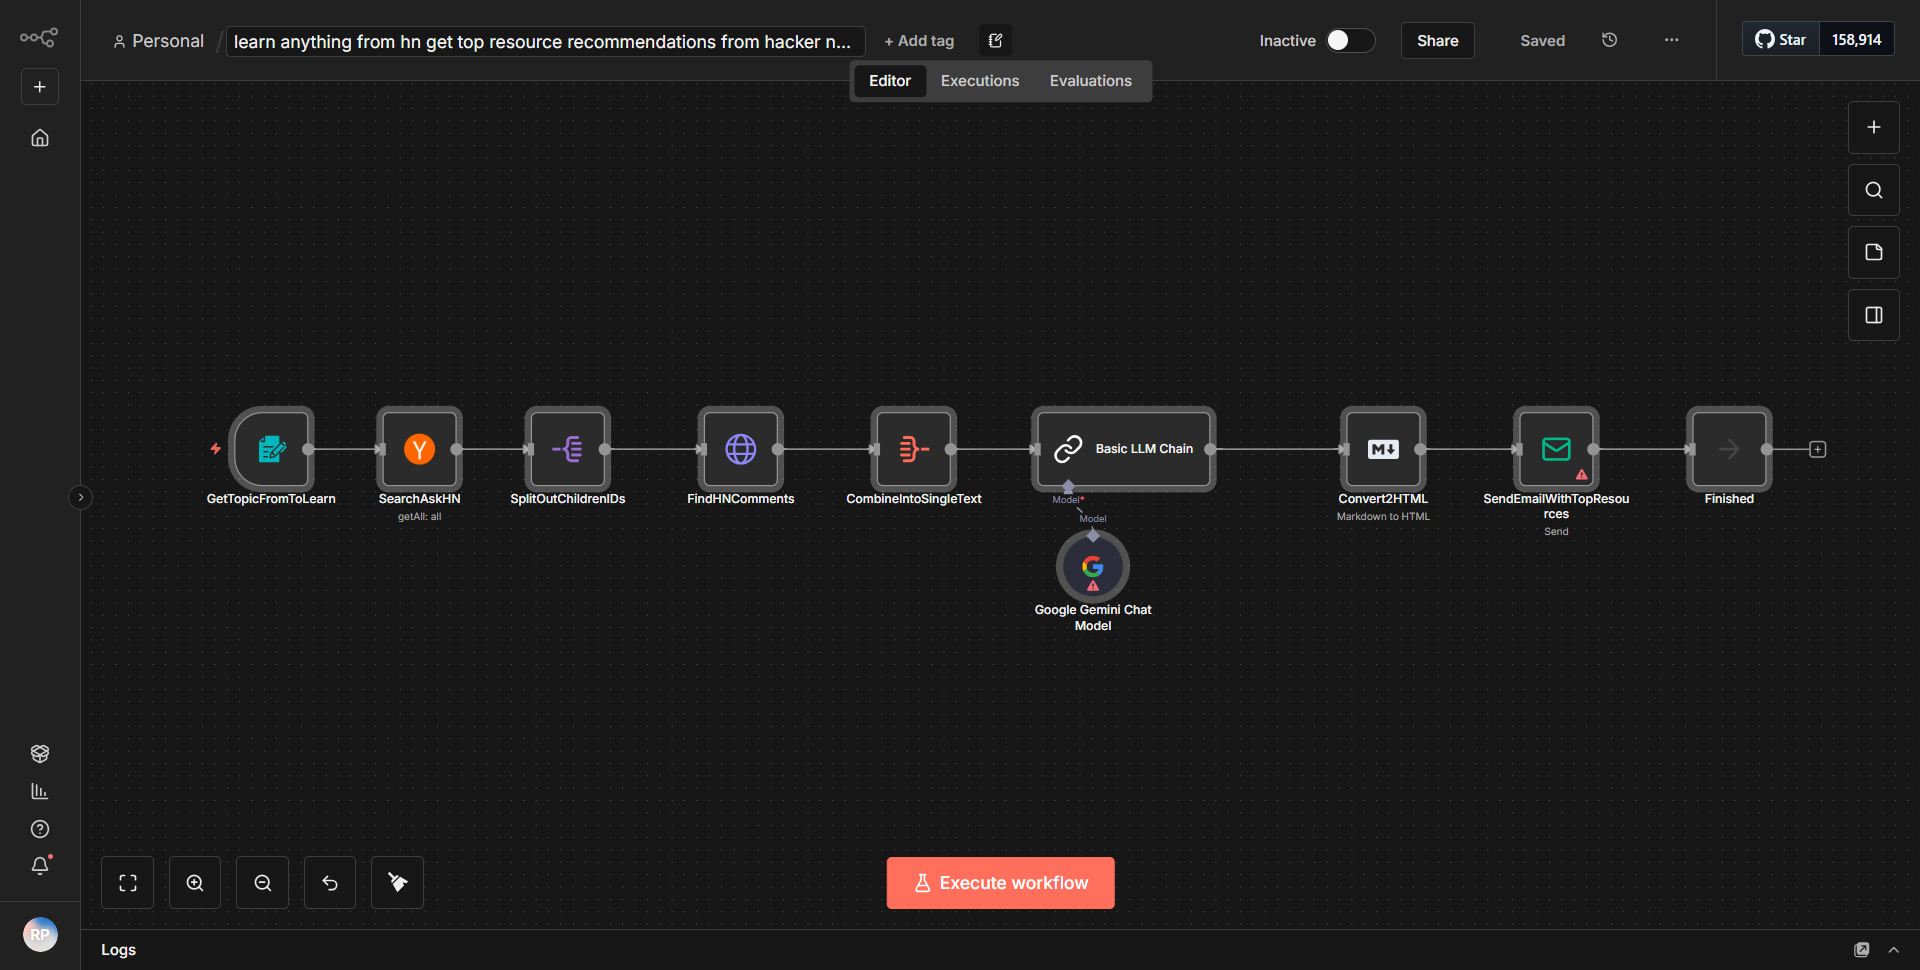
Task: Toggle the workflow from Inactive to Active
Action: [1349, 40]
